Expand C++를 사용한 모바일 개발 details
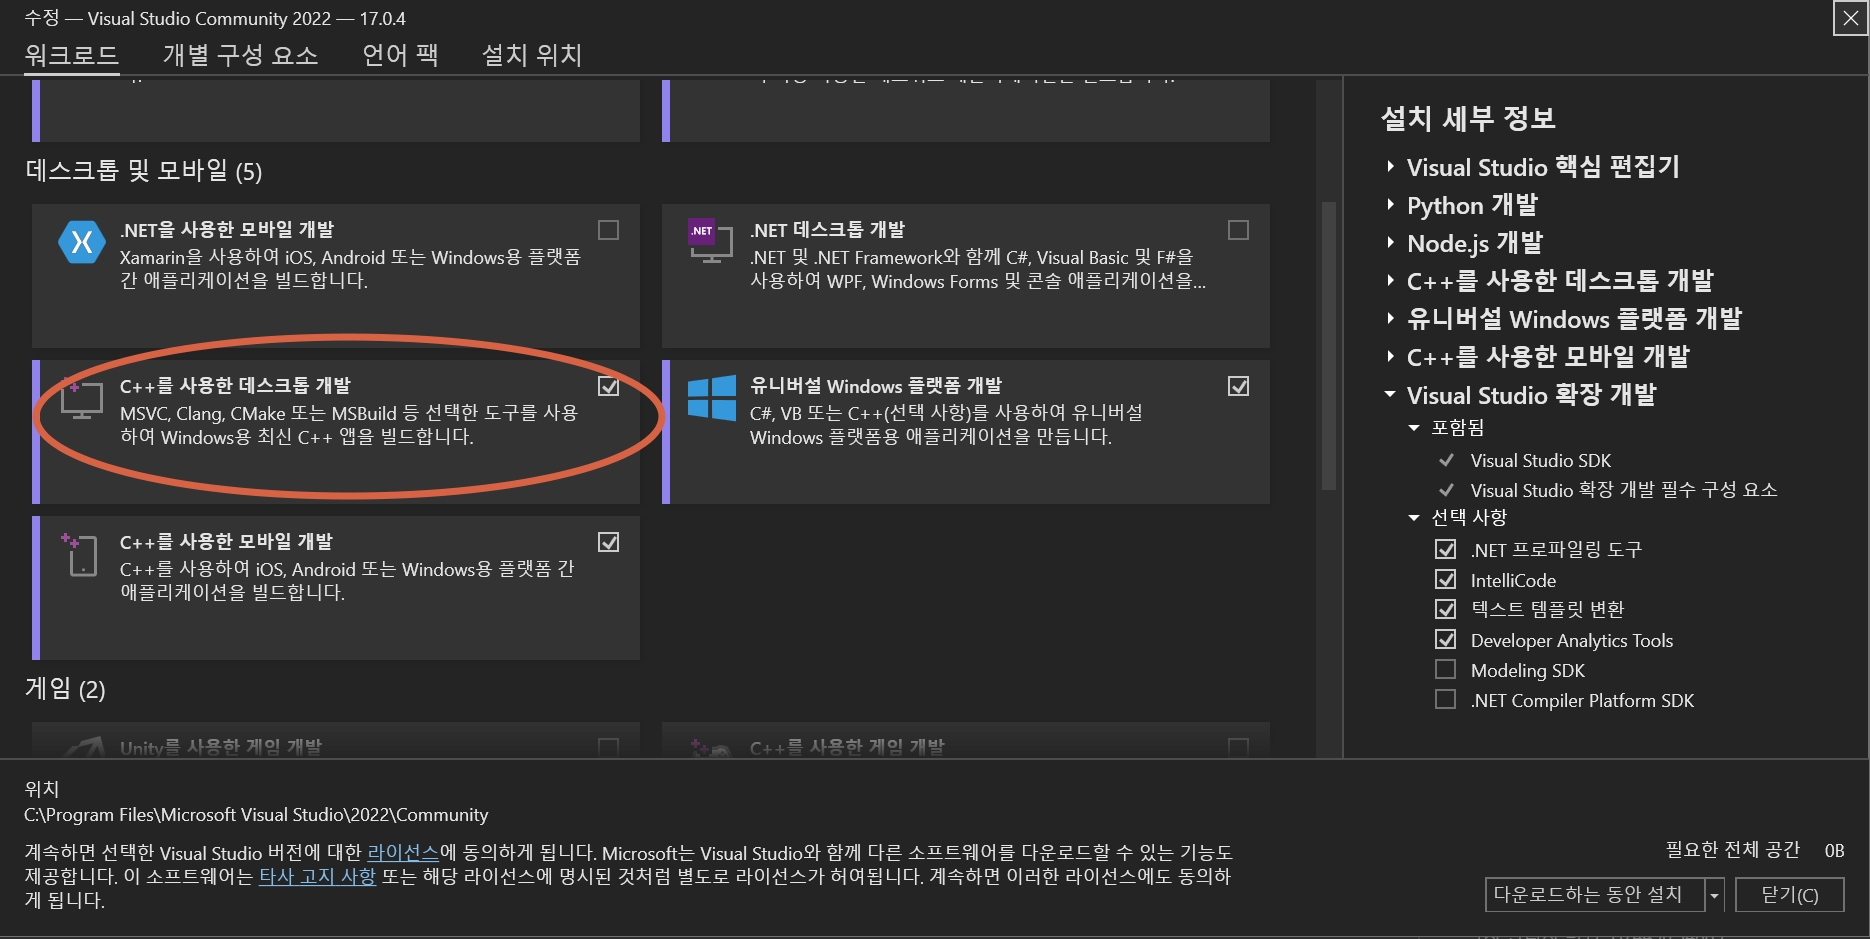 1390,356
